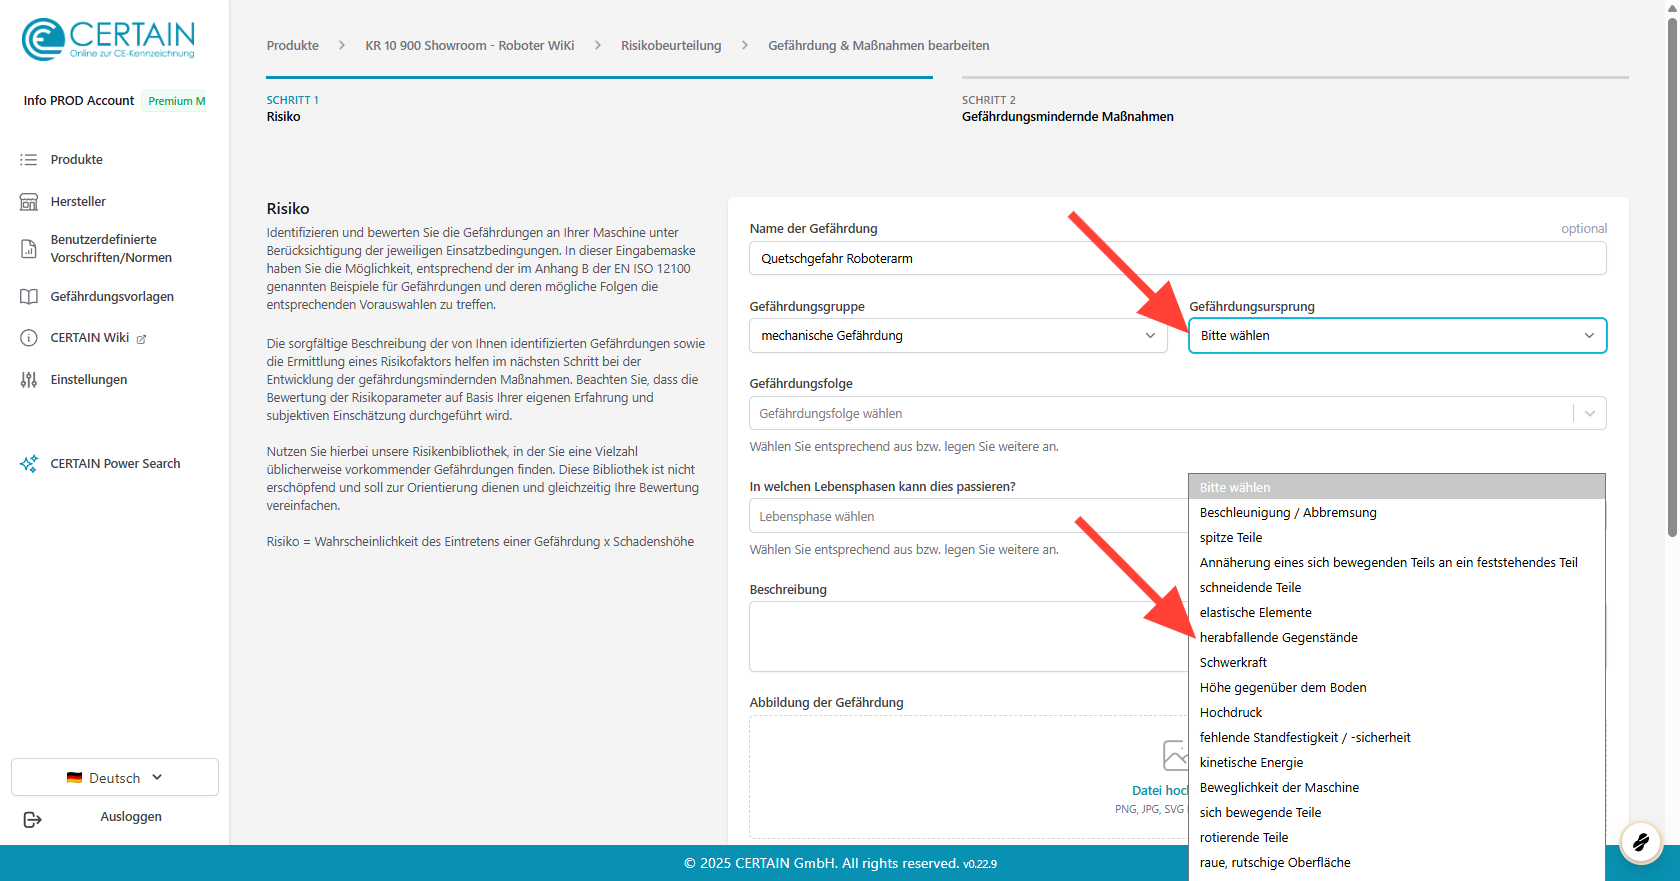Viewport: 1680px width, 881px height.
Task: Select 'Beschleunigung / Abbremsung' option
Action: pyautogui.click(x=1397, y=512)
